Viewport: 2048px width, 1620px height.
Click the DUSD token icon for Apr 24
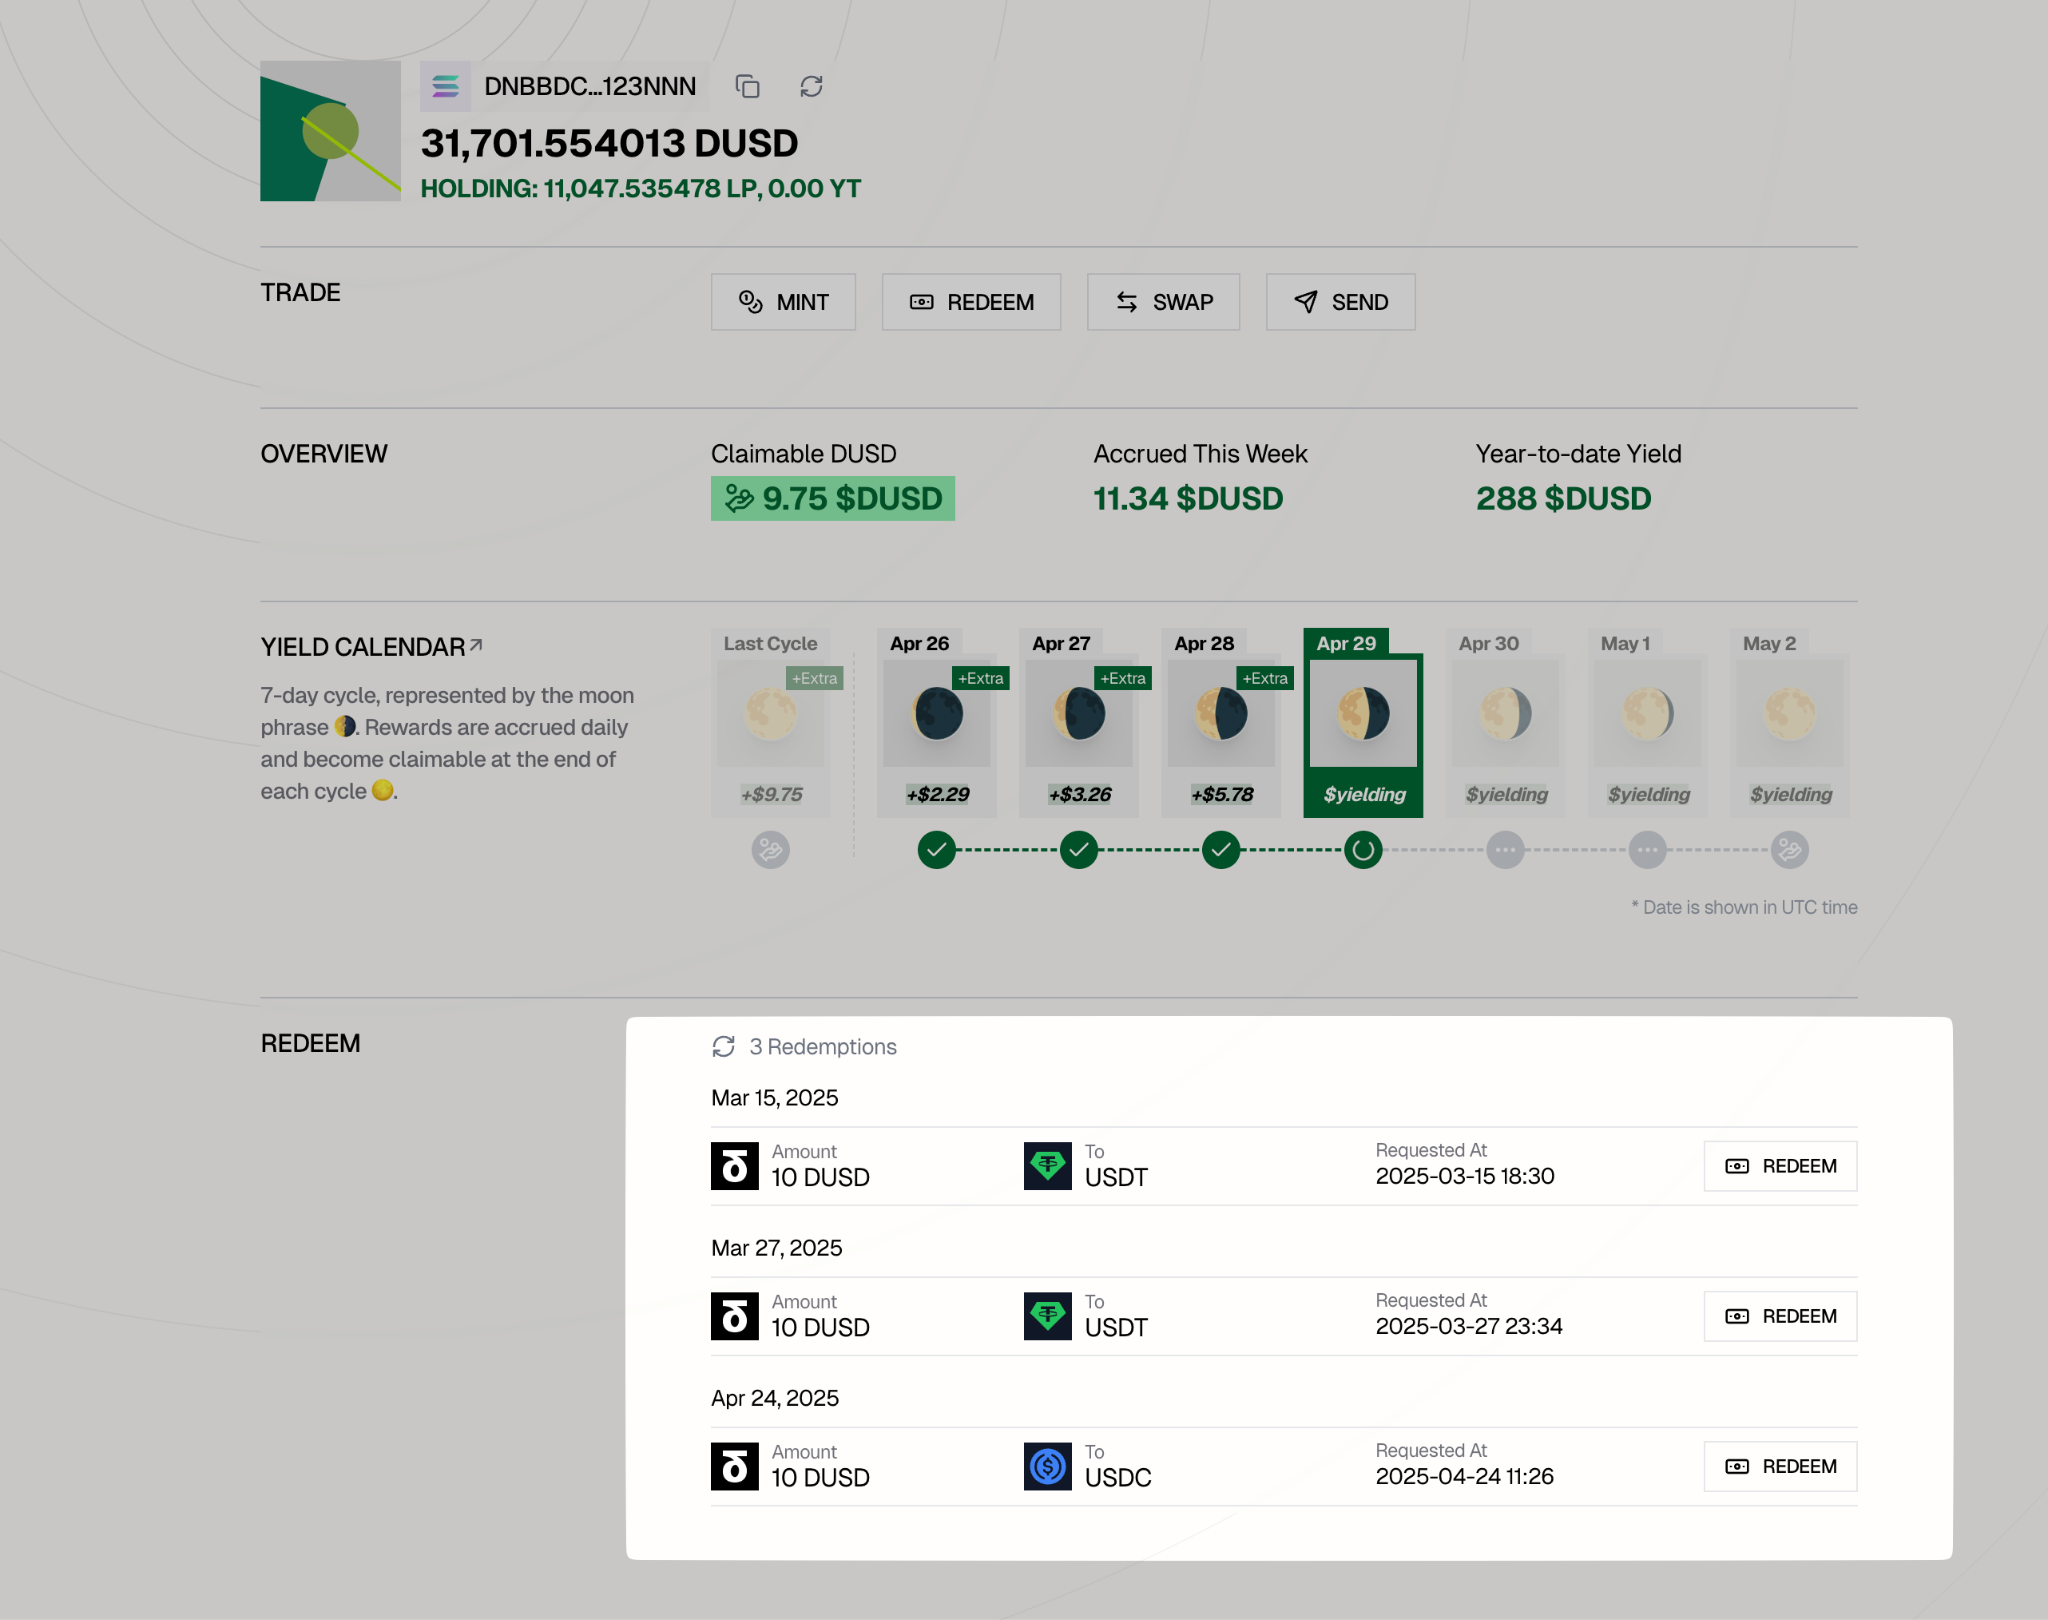coord(735,1466)
